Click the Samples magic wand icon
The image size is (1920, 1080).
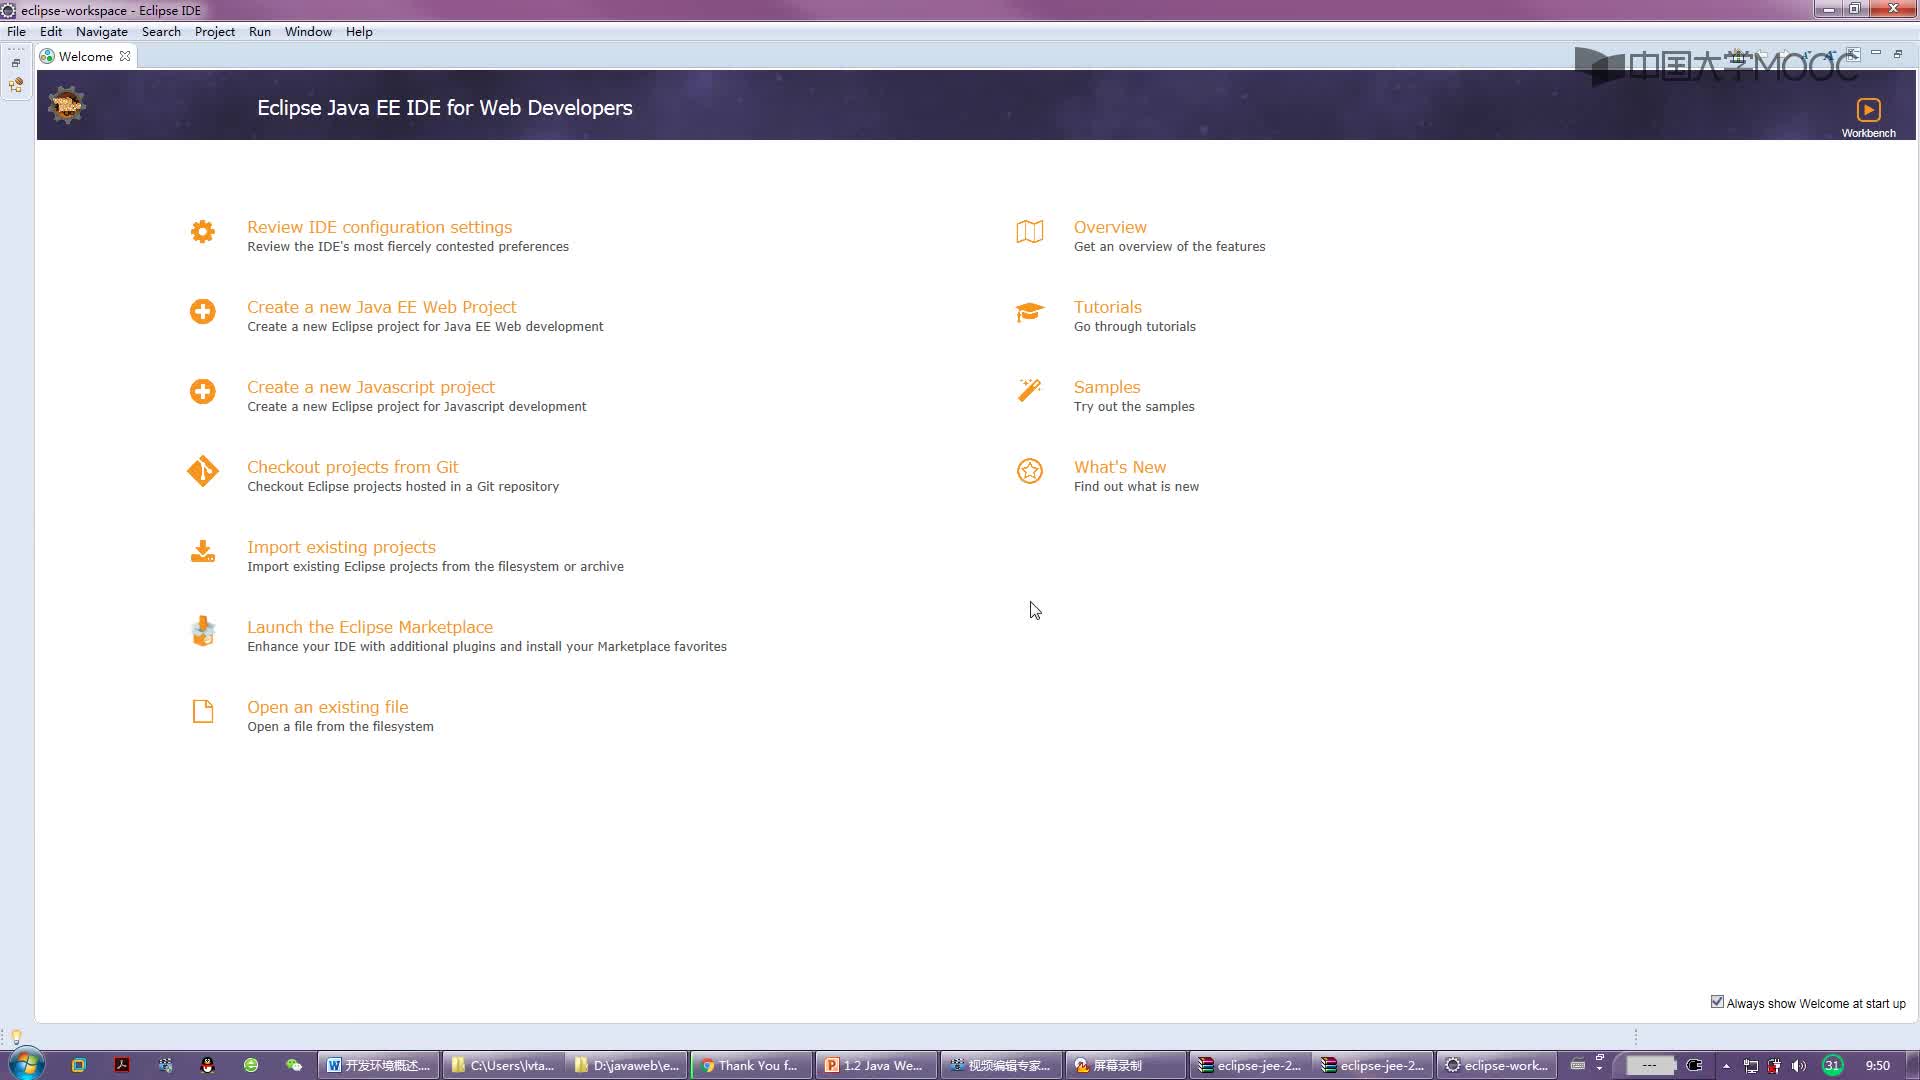(x=1029, y=390)
